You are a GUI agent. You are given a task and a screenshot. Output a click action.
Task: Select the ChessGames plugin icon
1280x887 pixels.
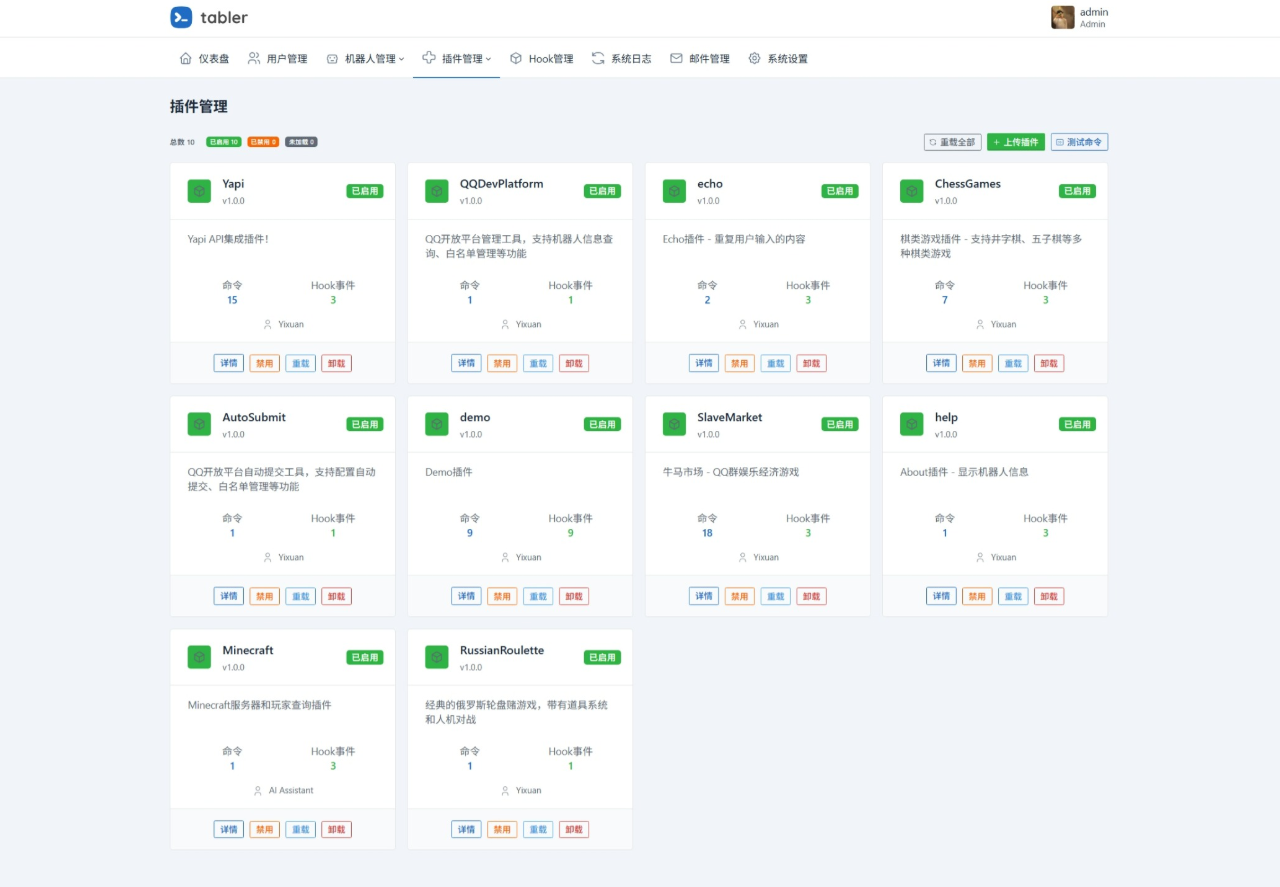coord(912,191)
